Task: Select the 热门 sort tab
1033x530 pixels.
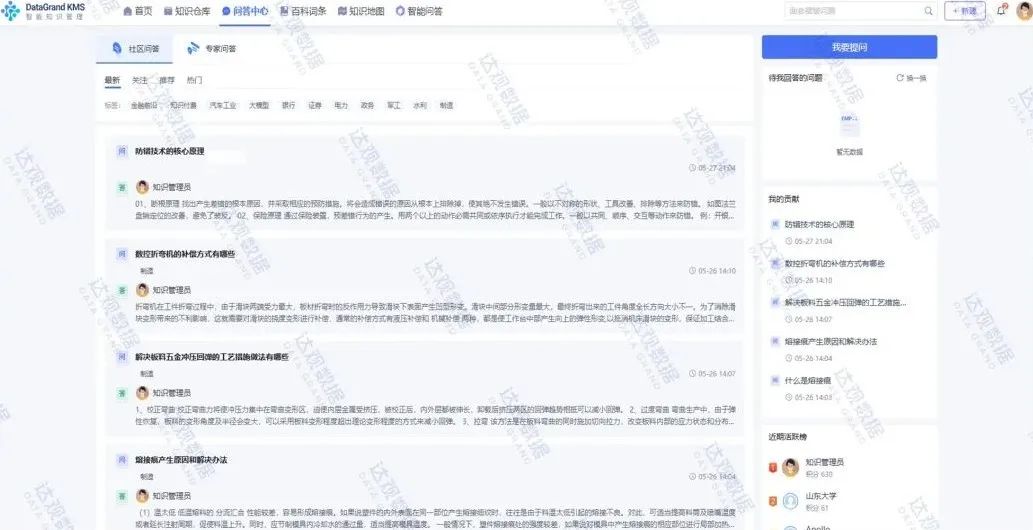Action: [x=194, y=80]
